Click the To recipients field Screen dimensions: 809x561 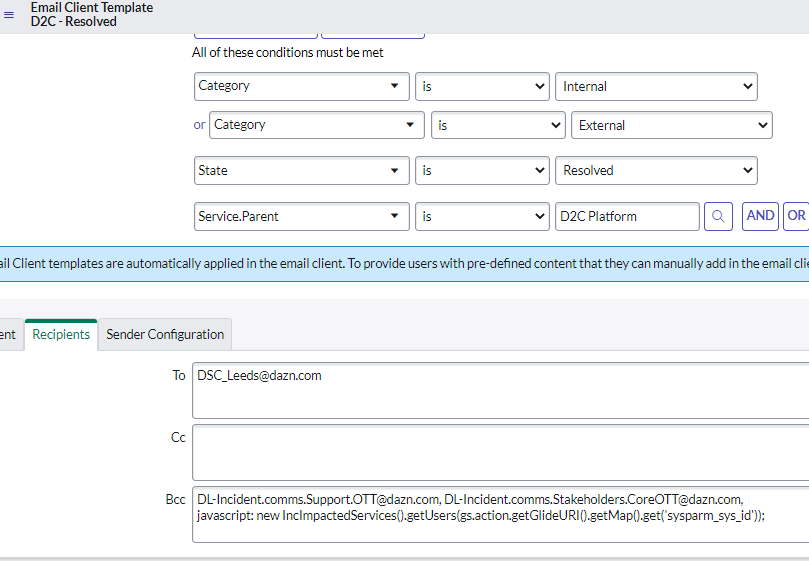pyautogui.click(x=500, y=390)
